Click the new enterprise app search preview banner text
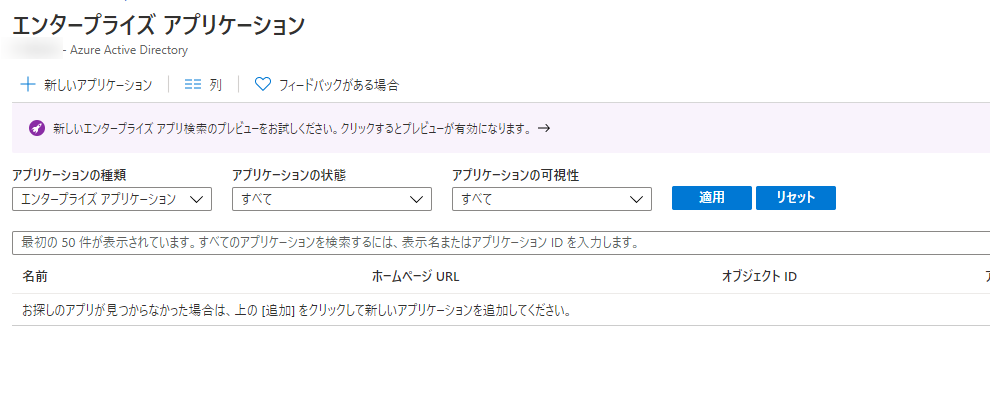 coord(291,129)
